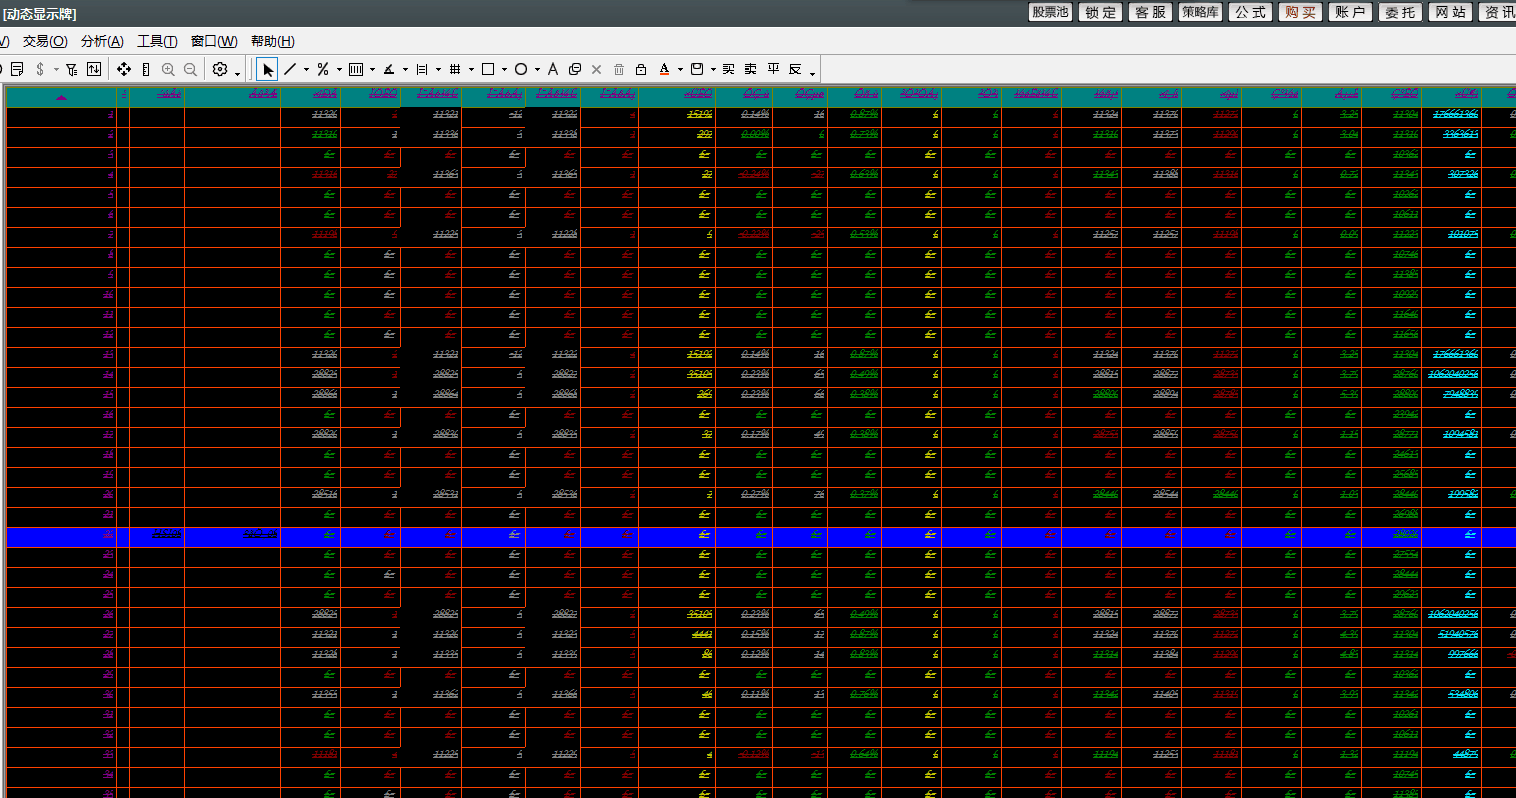Screen dimensions: 1516x798
Task: Expand the dropdown beside the dollar icon
Action: [x=56, y=70]
